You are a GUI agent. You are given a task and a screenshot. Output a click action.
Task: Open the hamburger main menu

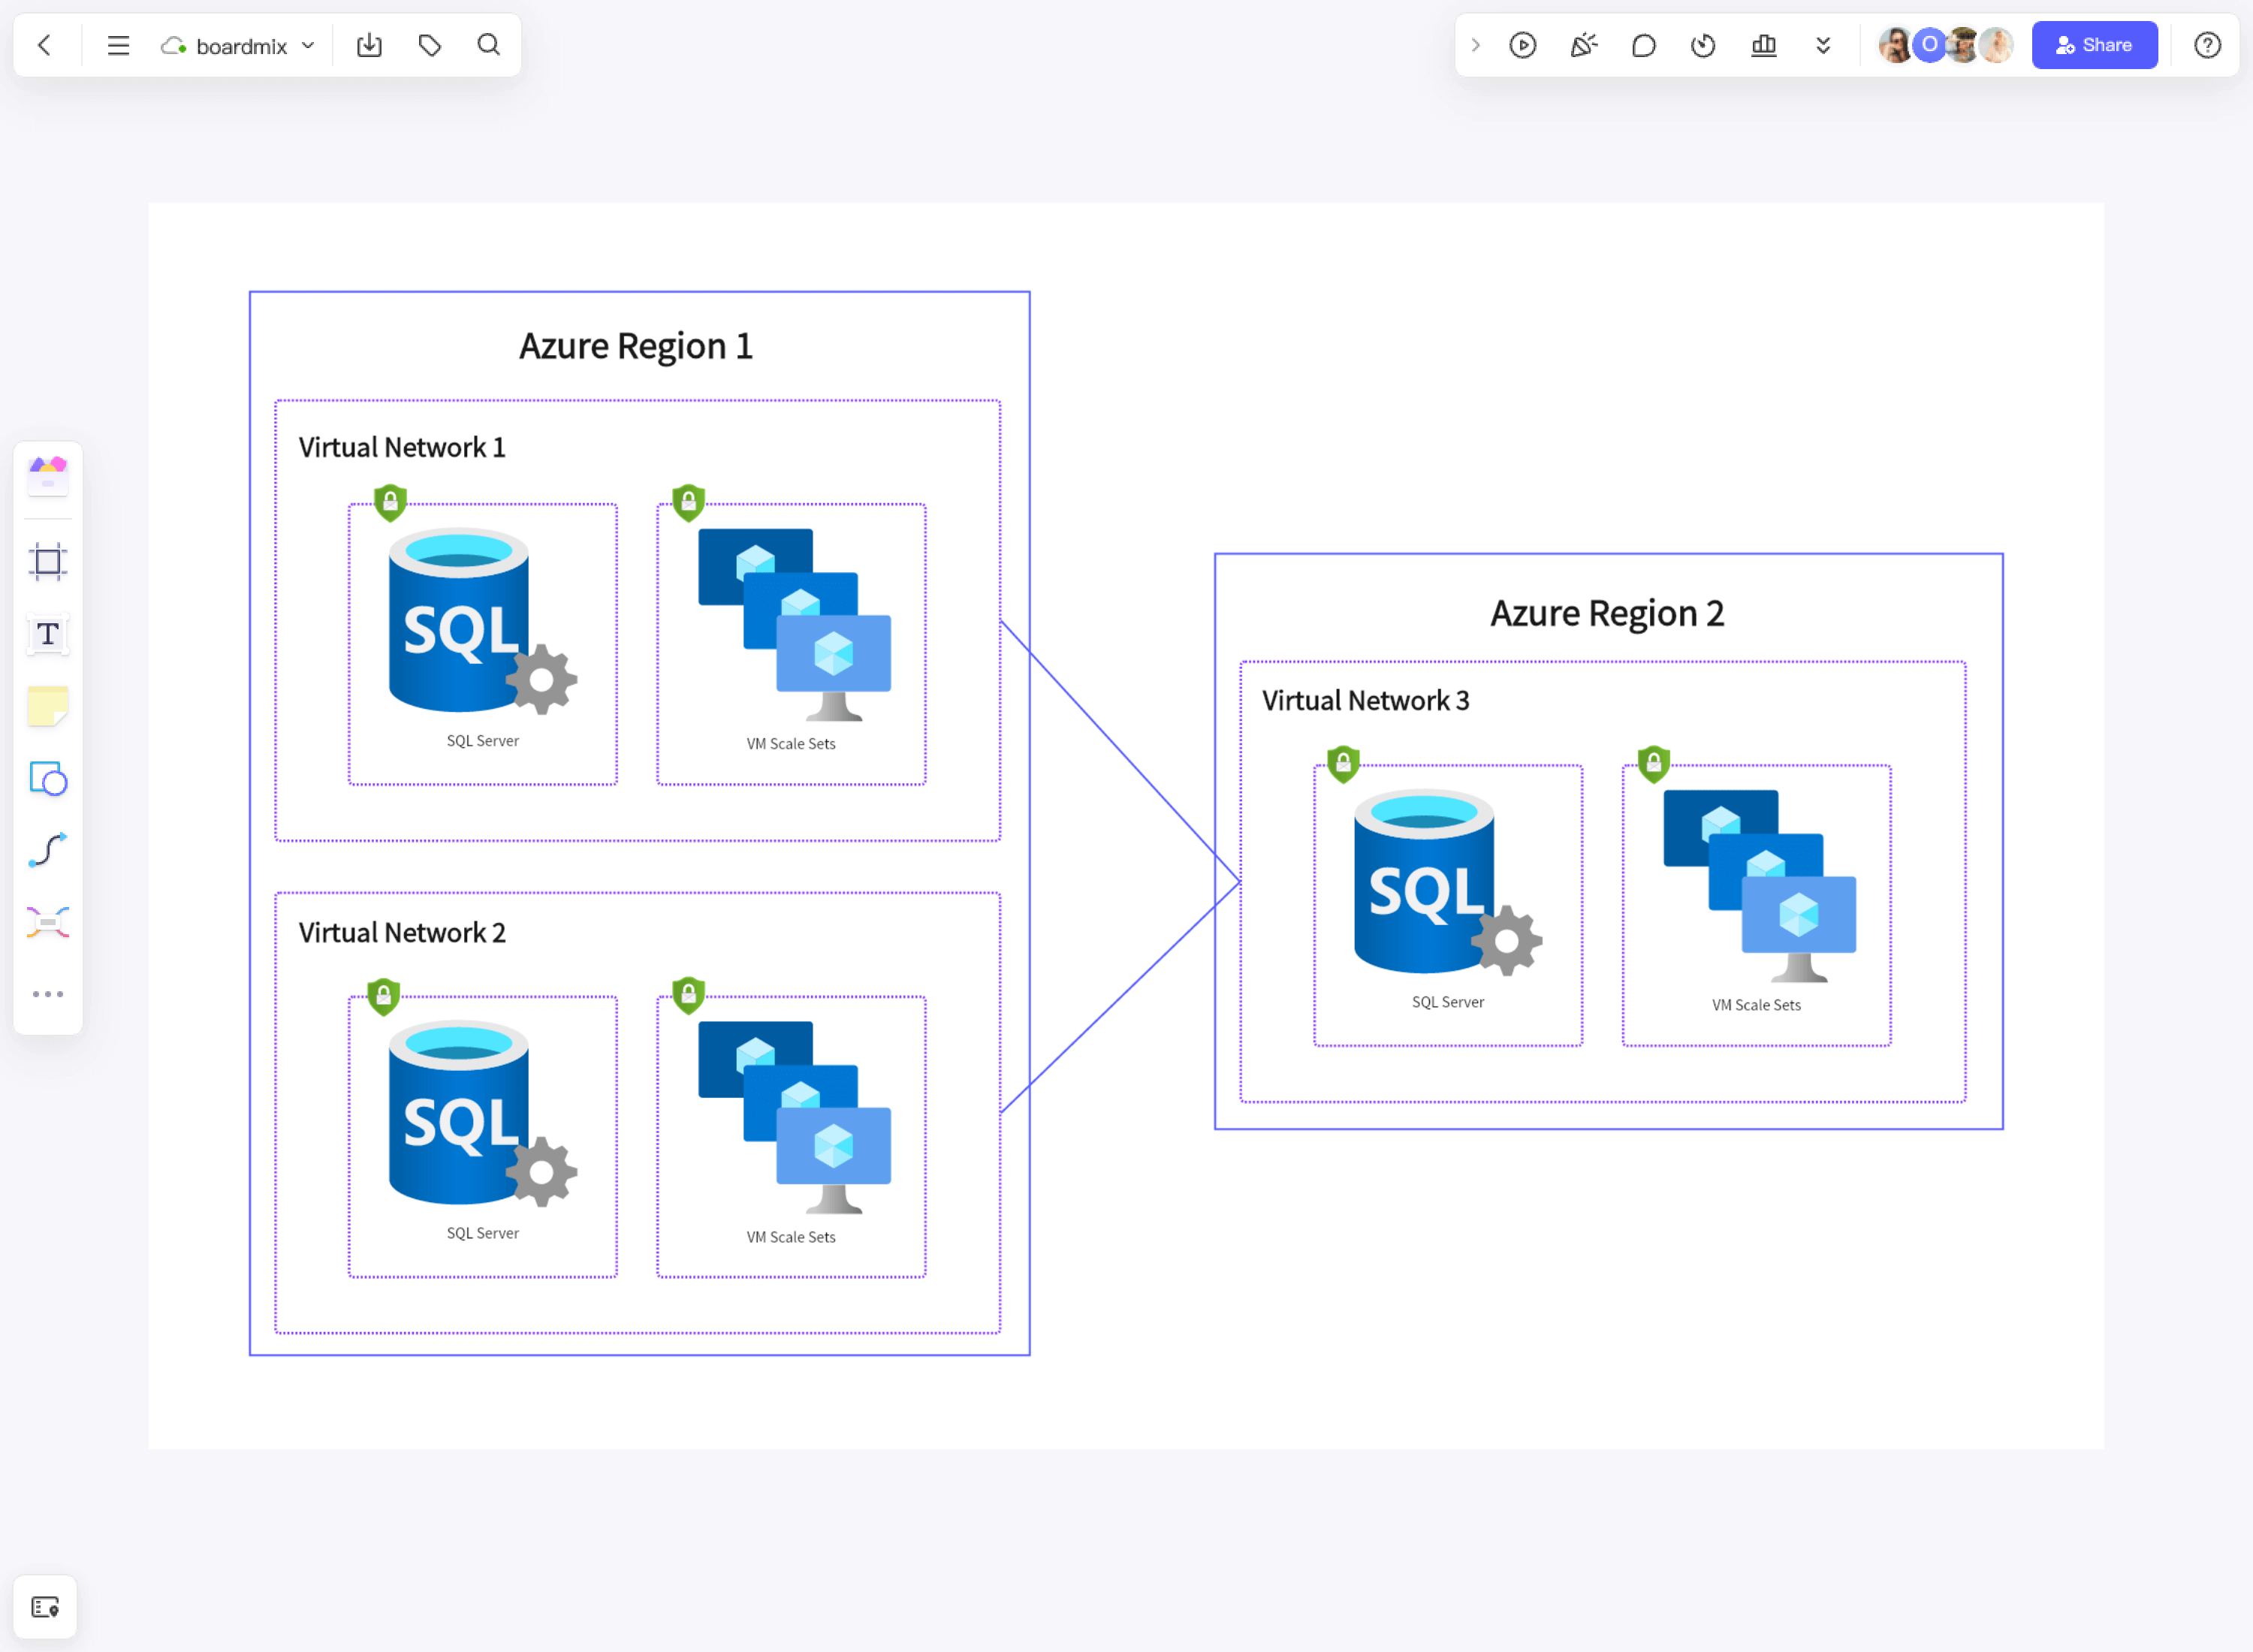pos(118,45)
